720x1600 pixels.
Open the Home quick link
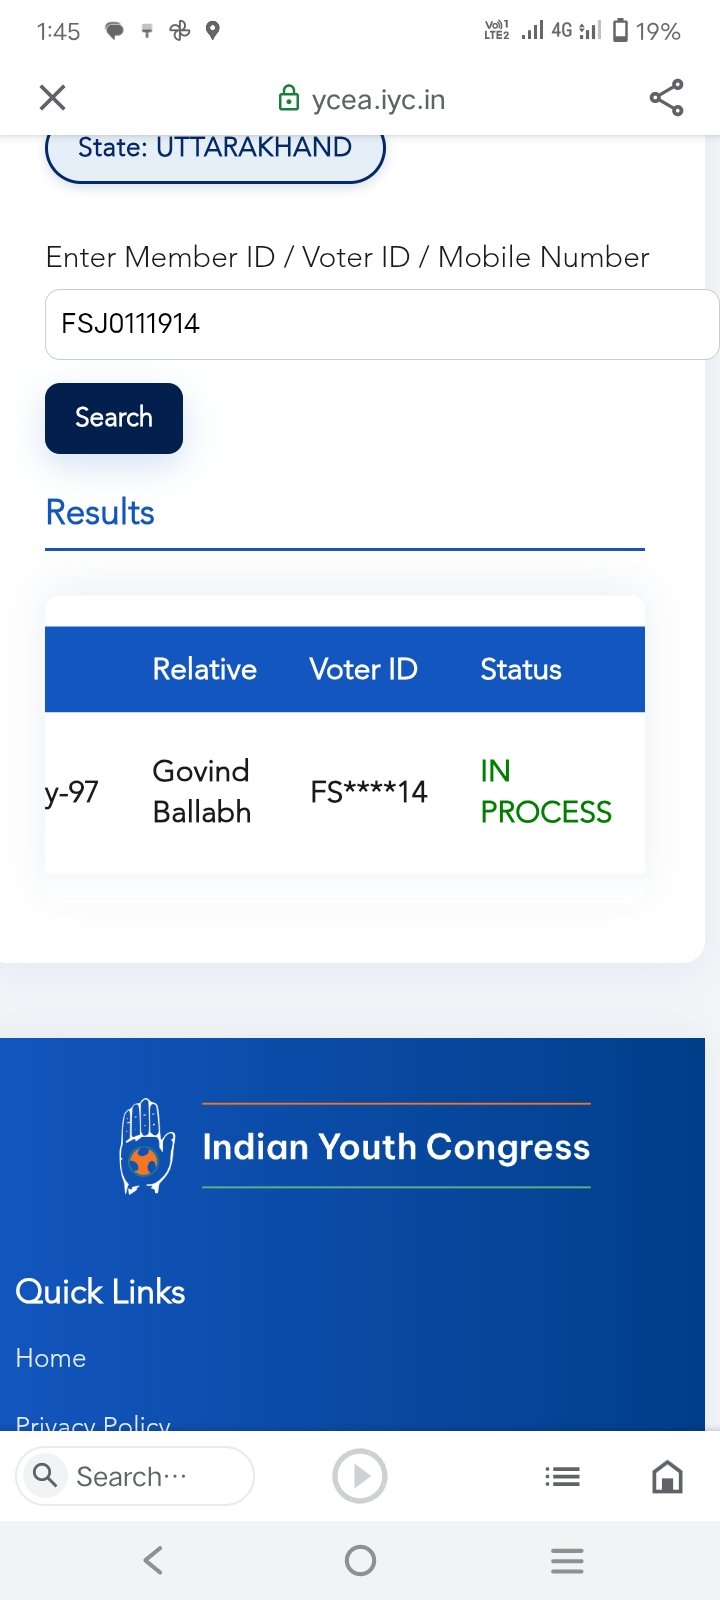tap(51, 1358)
